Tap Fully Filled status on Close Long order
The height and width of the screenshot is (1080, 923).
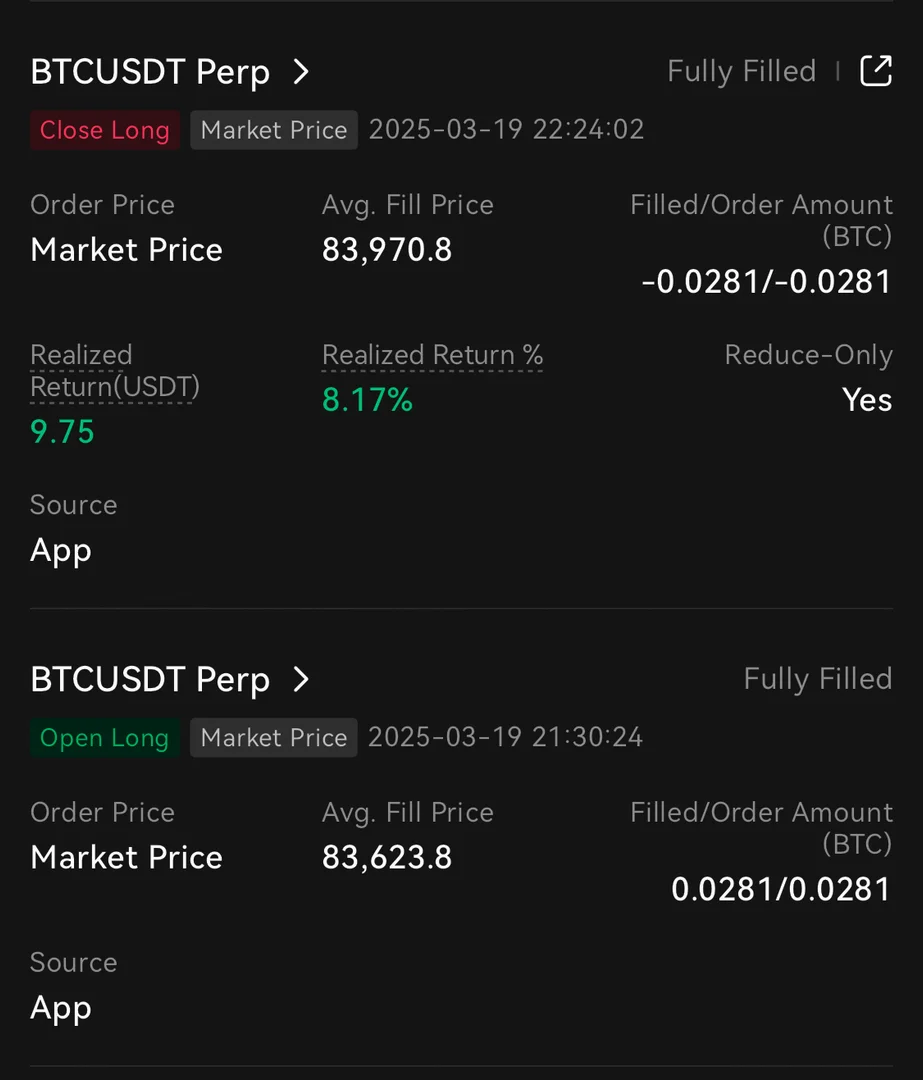(x=741, y=71)
